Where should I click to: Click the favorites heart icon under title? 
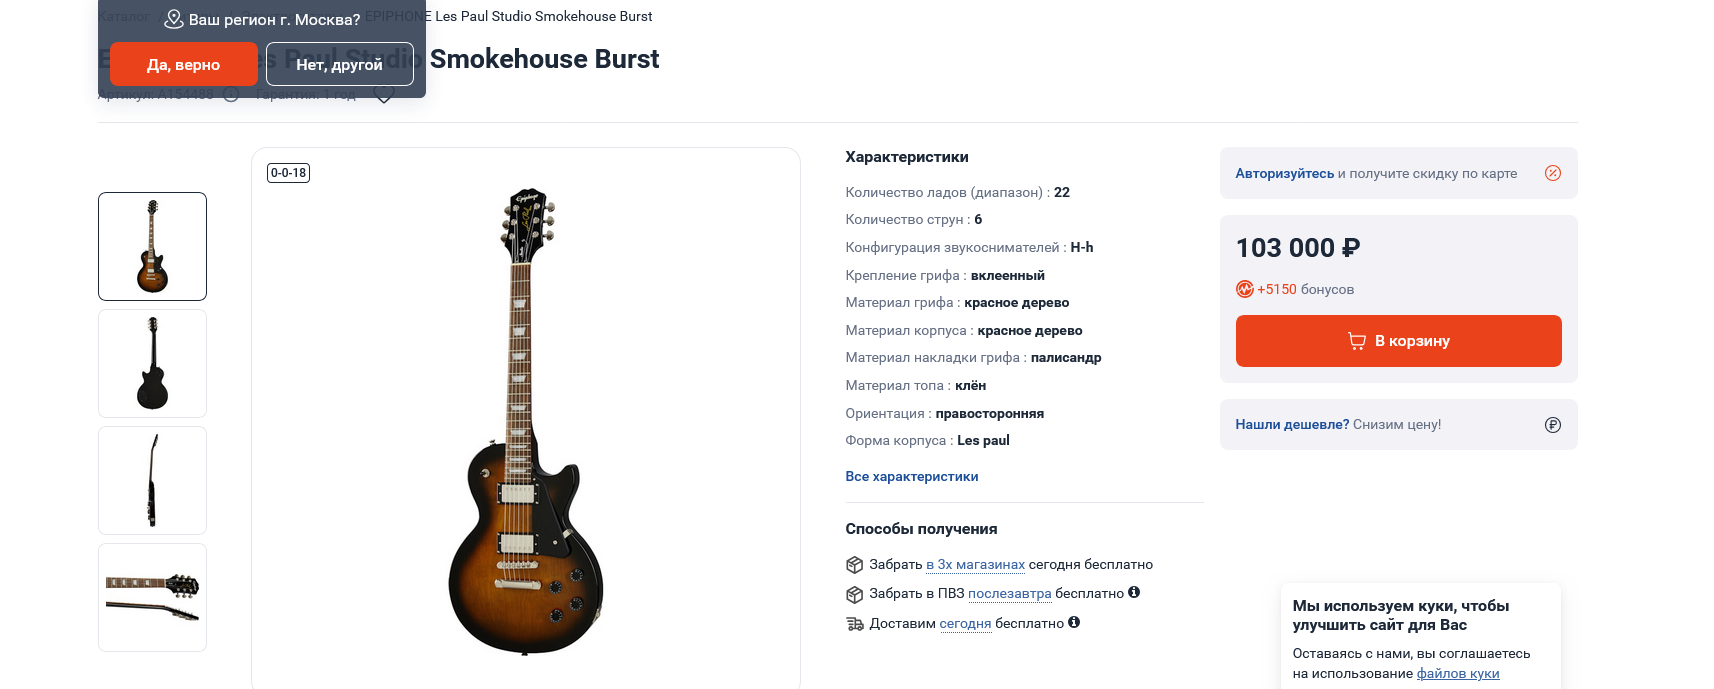pyautogui.click(x=384, y=95)
